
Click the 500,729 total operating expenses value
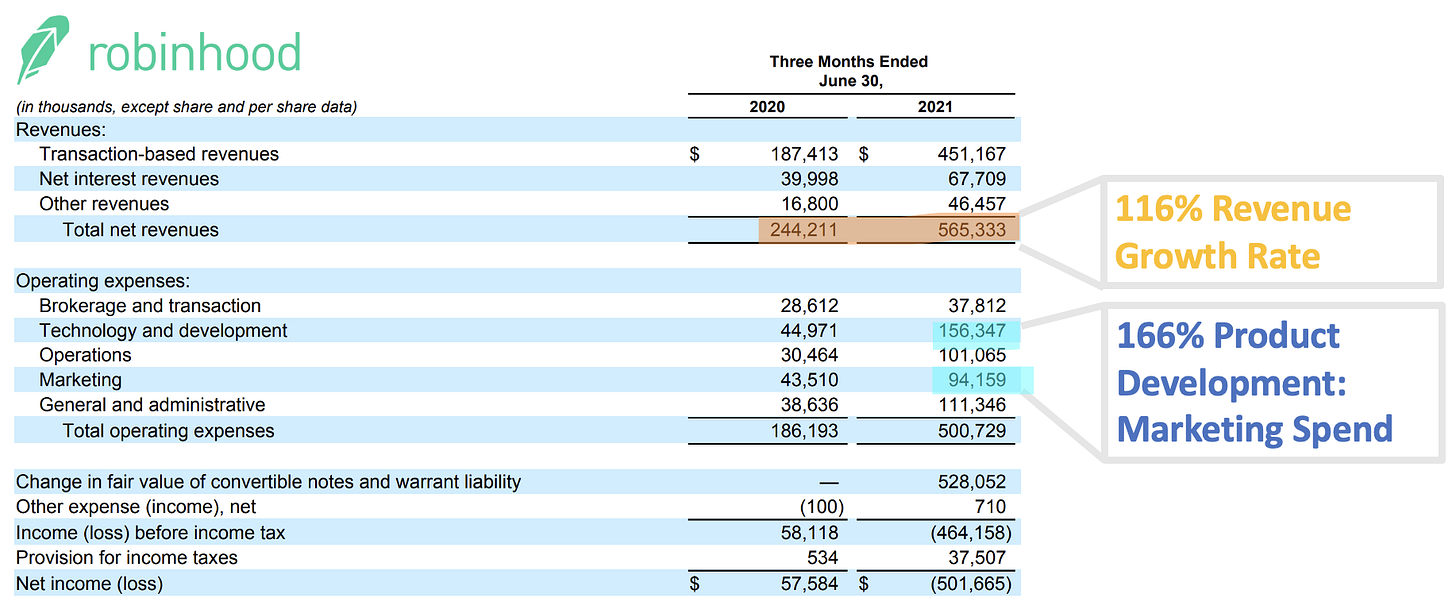point(972,431)
